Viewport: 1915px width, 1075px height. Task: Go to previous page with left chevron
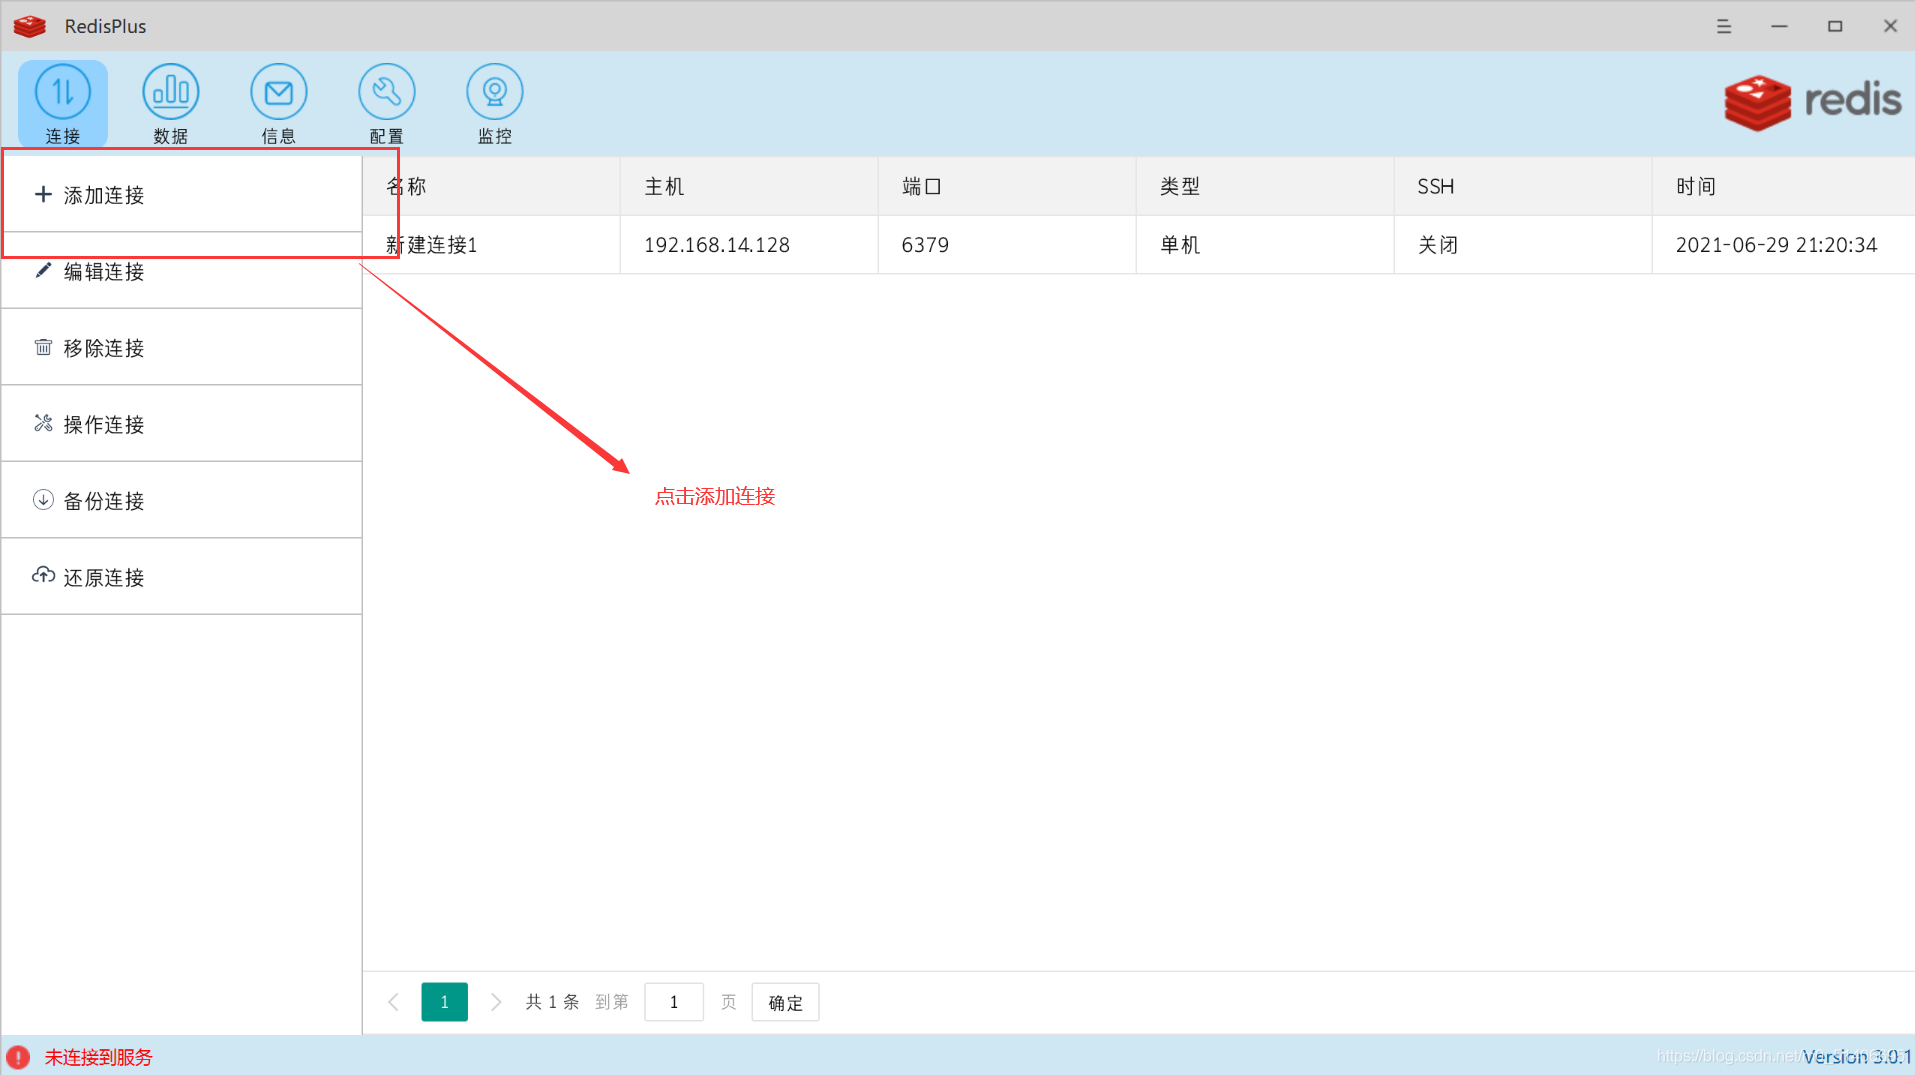pos(394,1002)
